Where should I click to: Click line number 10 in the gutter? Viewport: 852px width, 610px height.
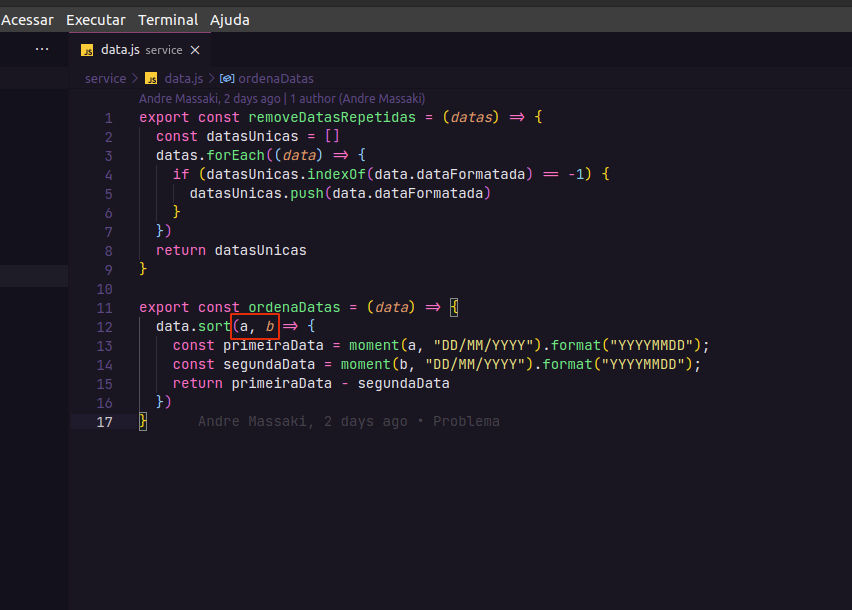104,289
